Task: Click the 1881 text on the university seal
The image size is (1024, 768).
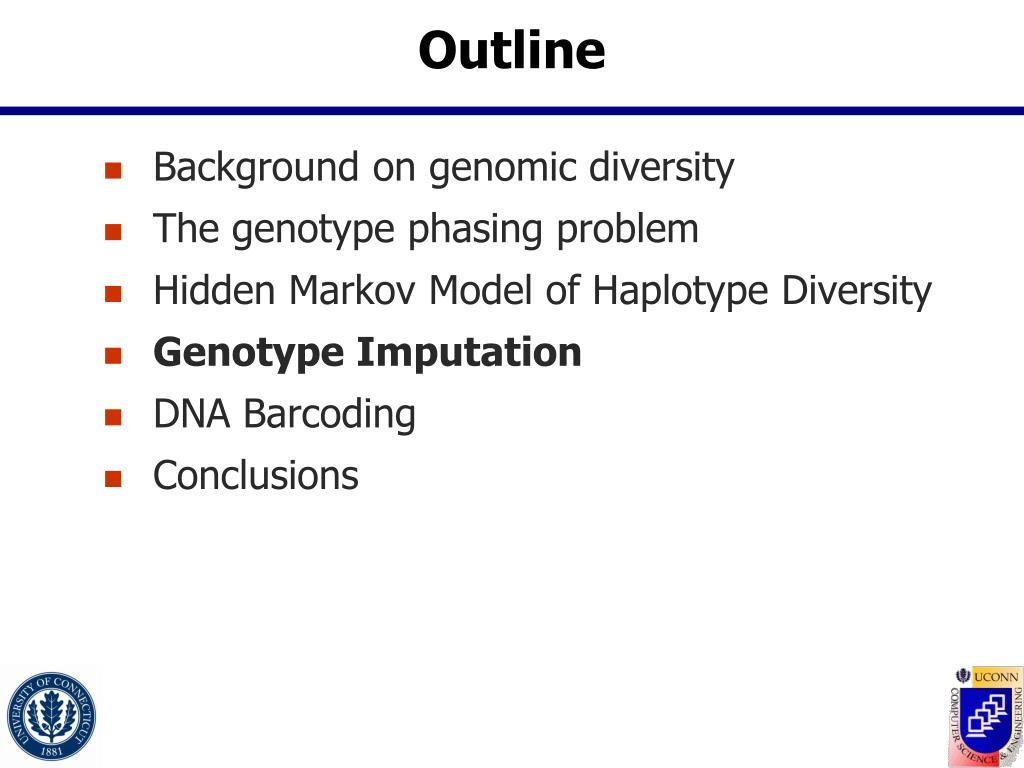Action: coord(52,751)
